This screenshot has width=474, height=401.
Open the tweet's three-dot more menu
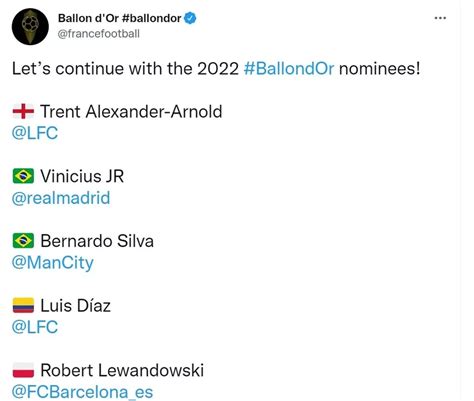point(440,18)
